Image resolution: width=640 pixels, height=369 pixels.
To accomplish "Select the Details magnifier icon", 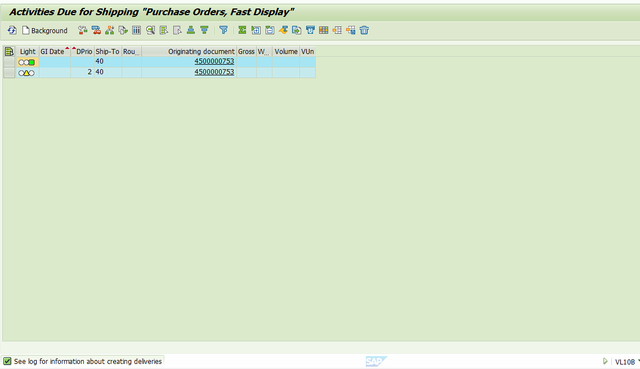I will coord(150,30).
